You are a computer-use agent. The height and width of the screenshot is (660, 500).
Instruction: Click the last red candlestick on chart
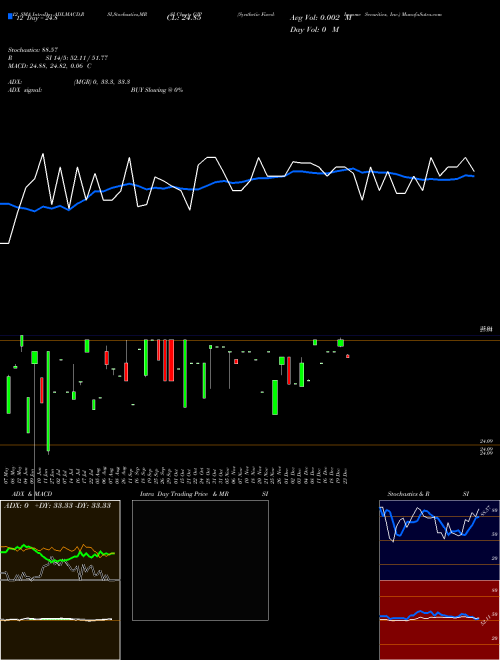348,356
